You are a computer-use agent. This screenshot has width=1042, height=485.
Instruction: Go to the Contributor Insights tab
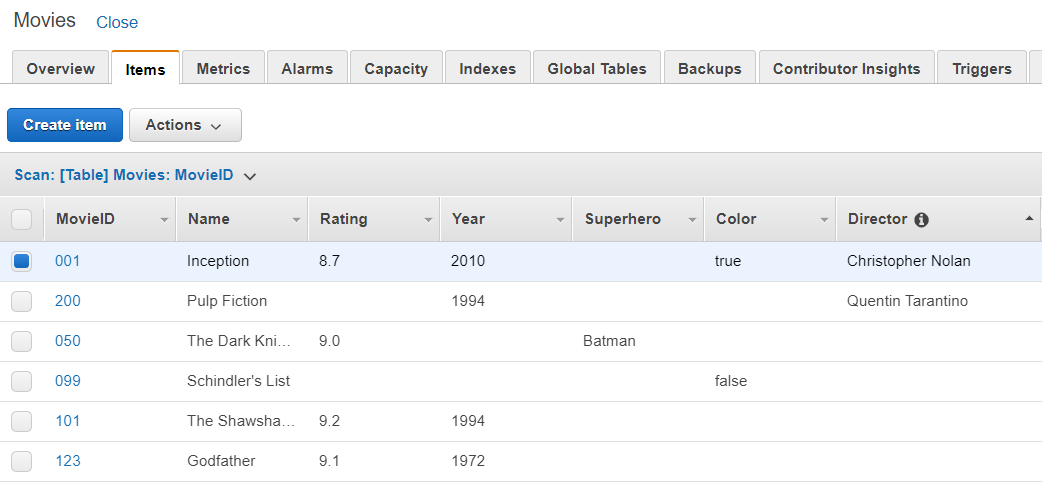point(846,69)
